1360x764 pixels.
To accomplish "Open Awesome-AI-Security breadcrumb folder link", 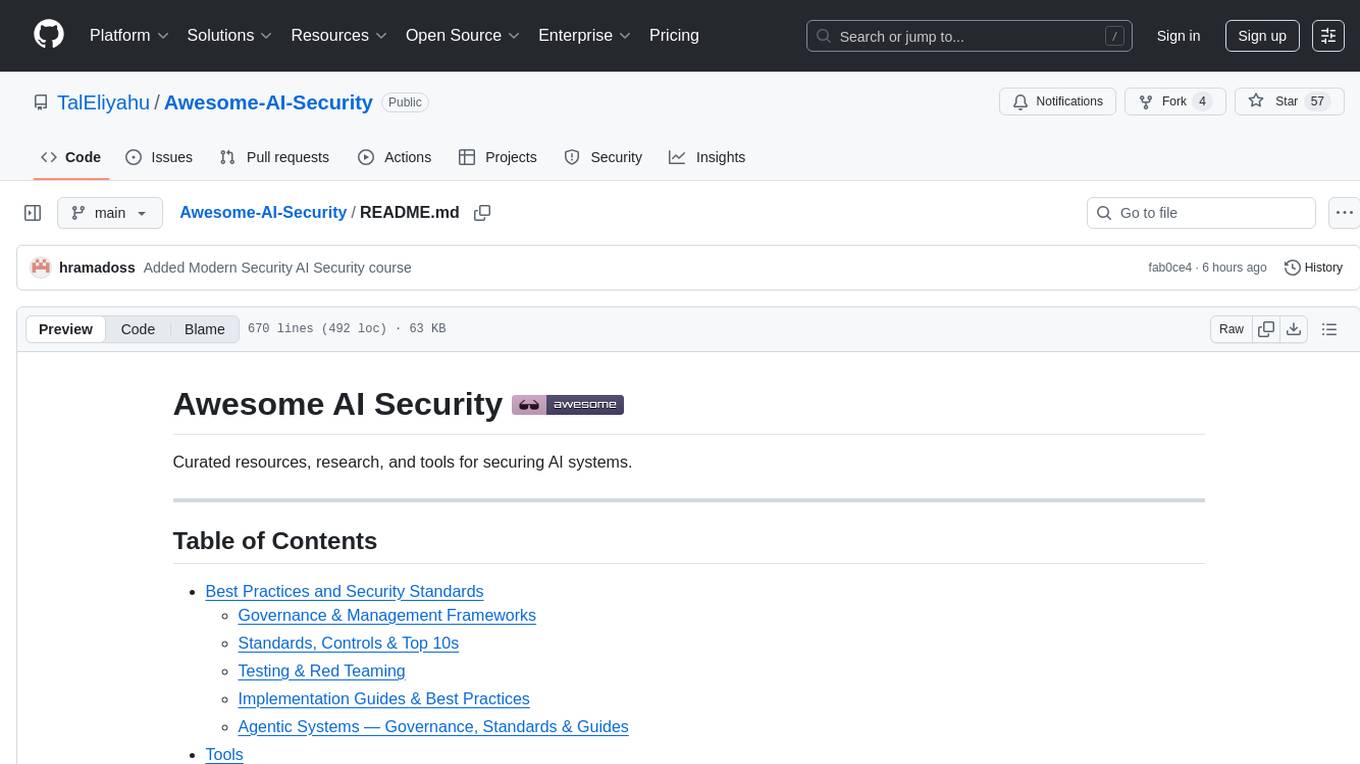I will 263,212.
